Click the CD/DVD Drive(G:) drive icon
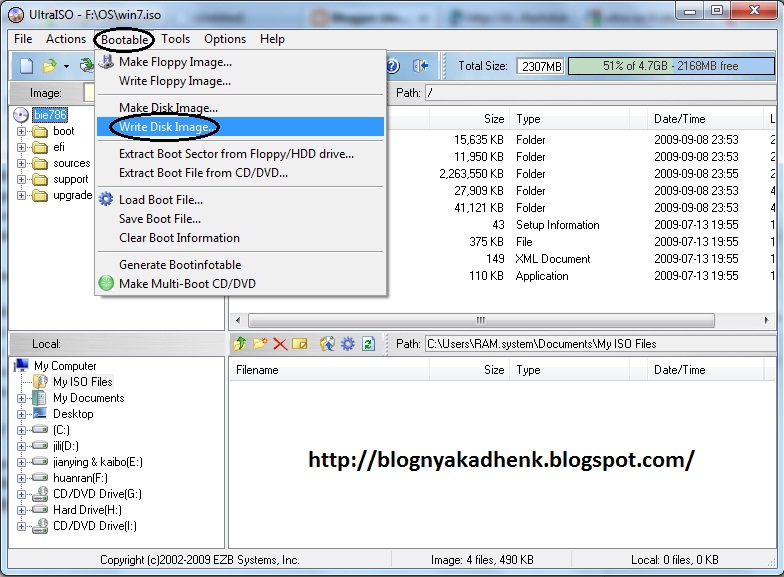The image size is (784, 577). coord(40,494)
